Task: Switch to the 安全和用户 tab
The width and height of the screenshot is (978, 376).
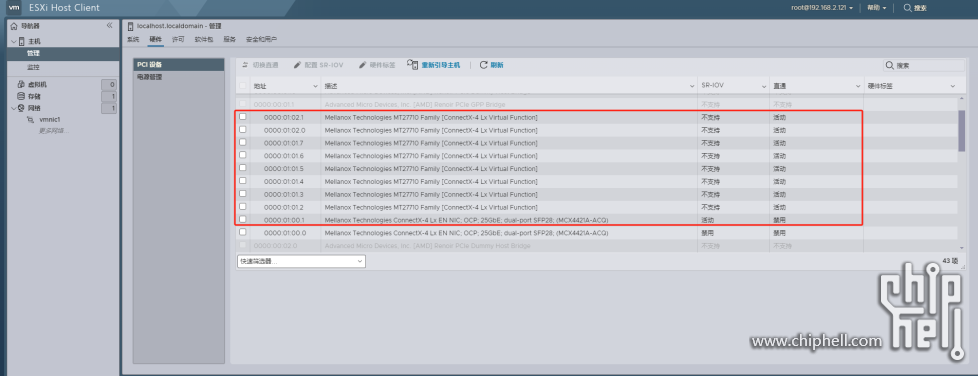Action: click(261, 39)
